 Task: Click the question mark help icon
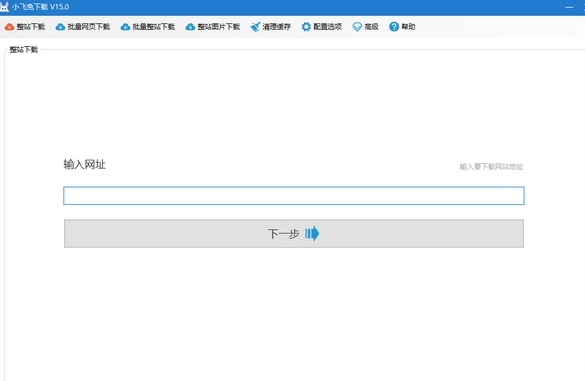tap(394, 27)
